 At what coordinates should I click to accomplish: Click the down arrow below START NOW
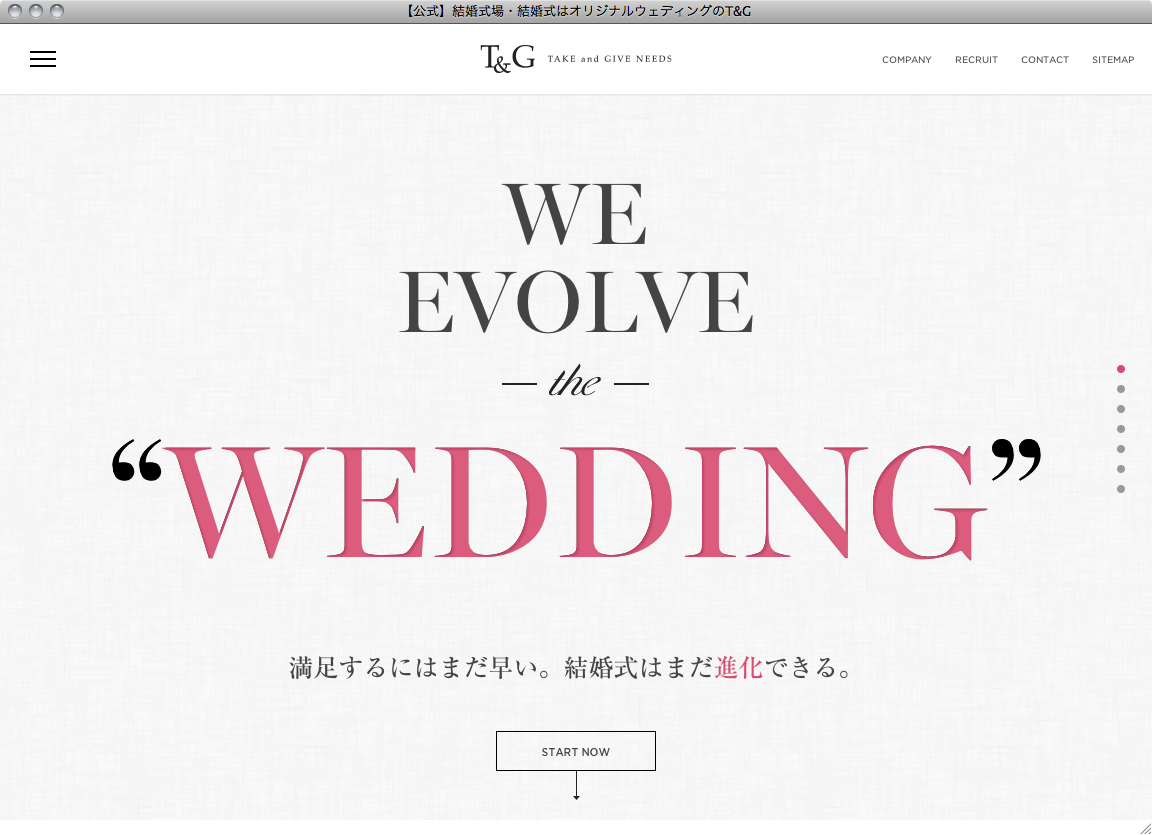[x=576, y=788]
